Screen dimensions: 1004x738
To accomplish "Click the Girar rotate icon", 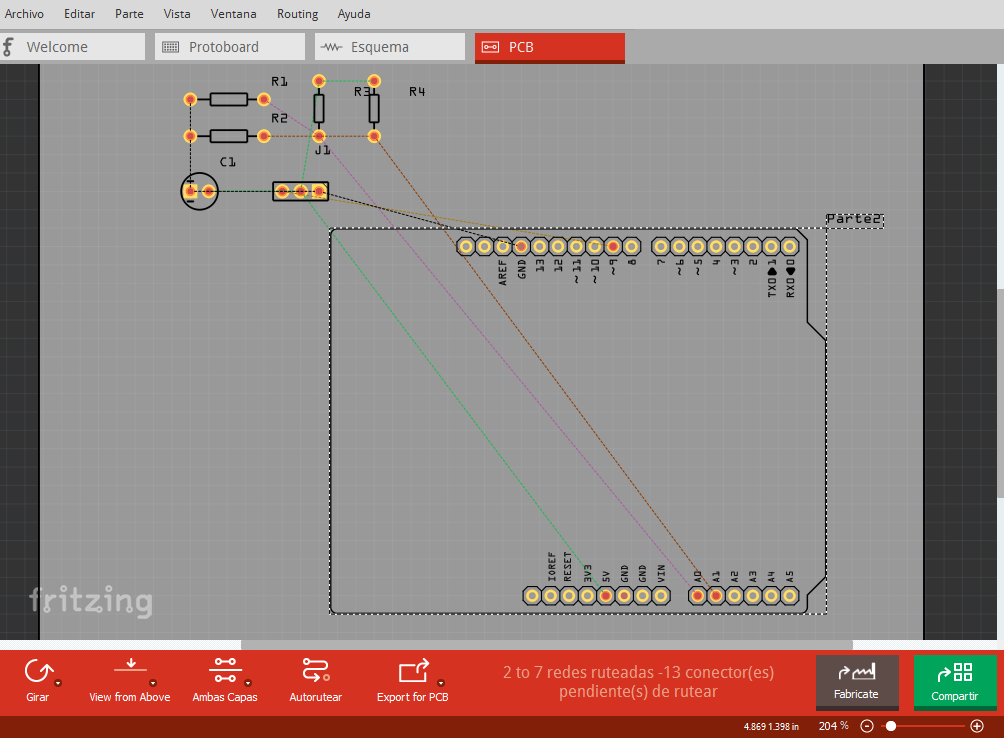I will 38,671.
